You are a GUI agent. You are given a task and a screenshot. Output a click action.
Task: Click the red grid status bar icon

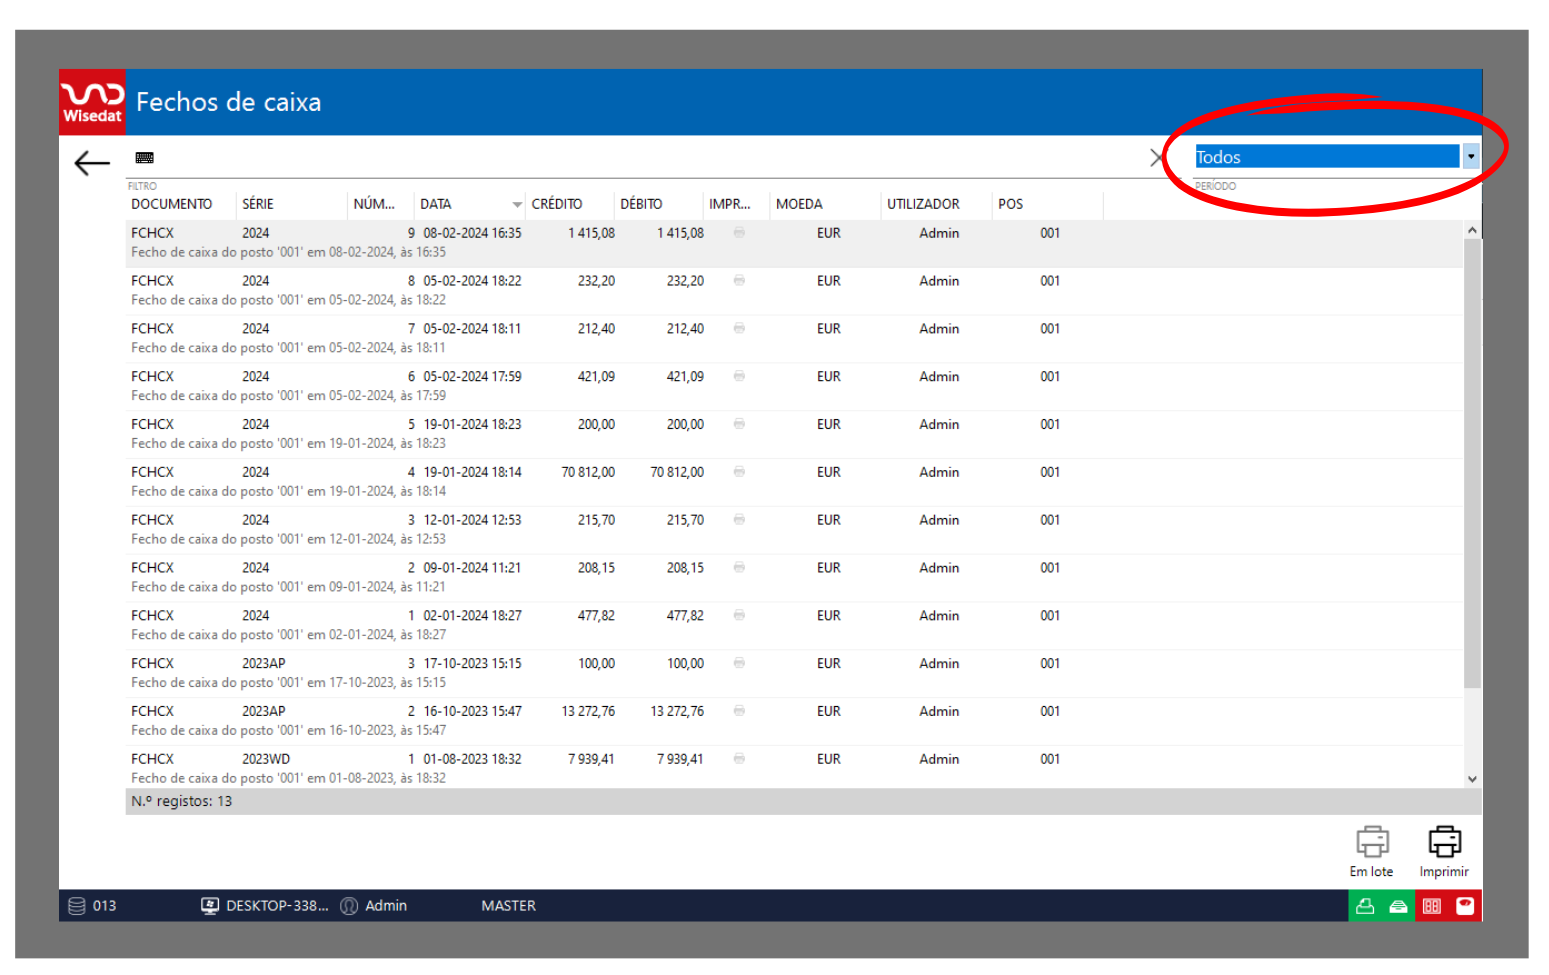click(x=1432, y=906)
